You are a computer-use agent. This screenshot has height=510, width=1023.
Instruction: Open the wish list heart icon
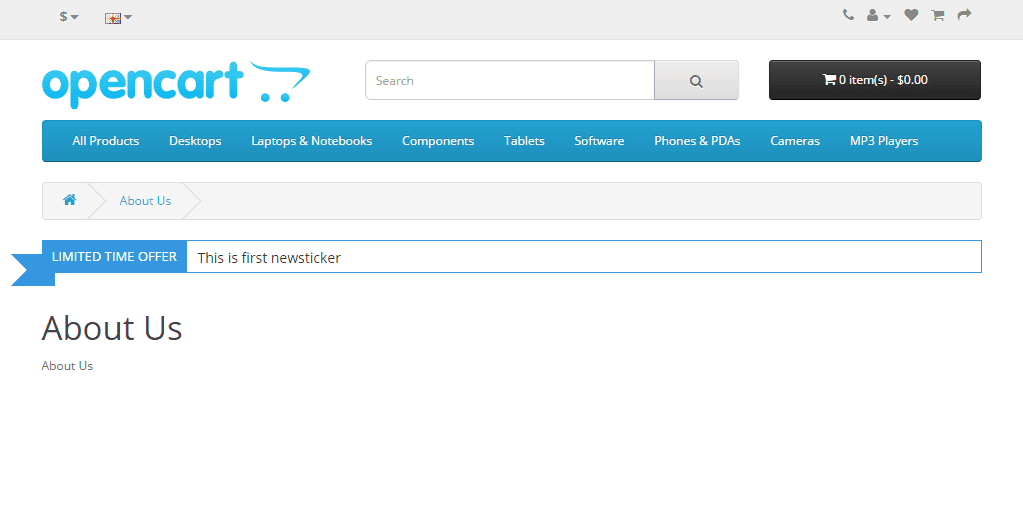tap(911, 15)
